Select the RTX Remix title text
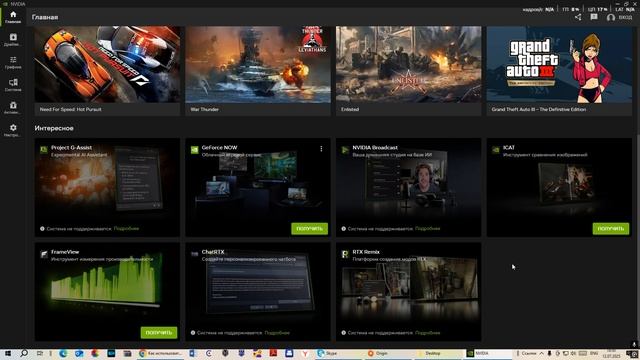 coord(366,252)
